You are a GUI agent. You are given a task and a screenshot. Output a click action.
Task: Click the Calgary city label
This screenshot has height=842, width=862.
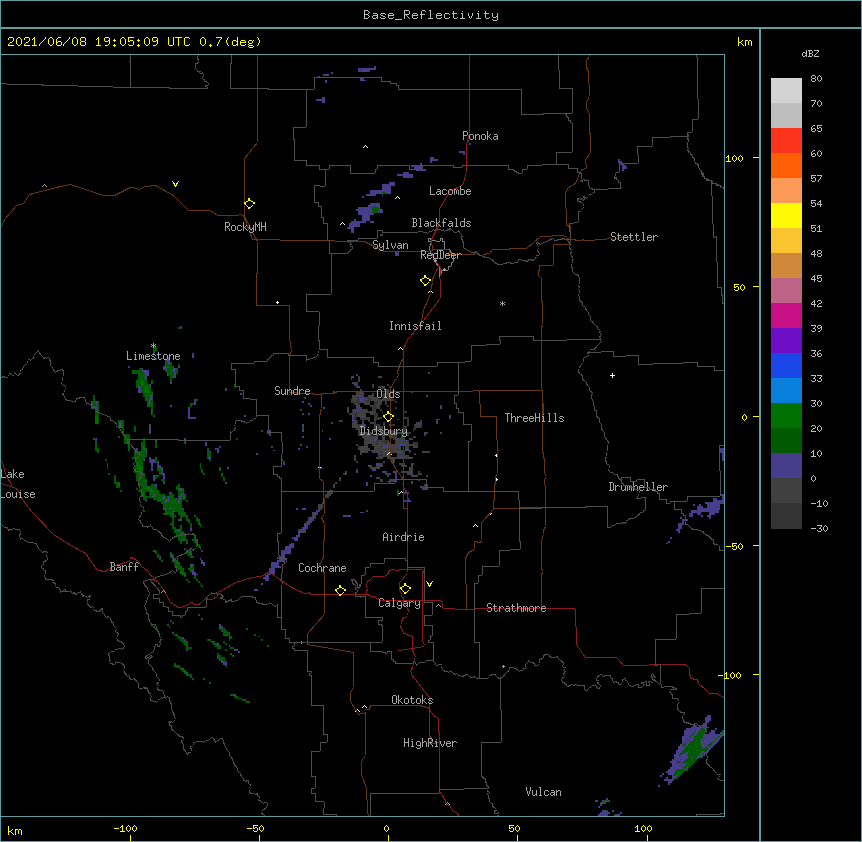pos(399,603)
